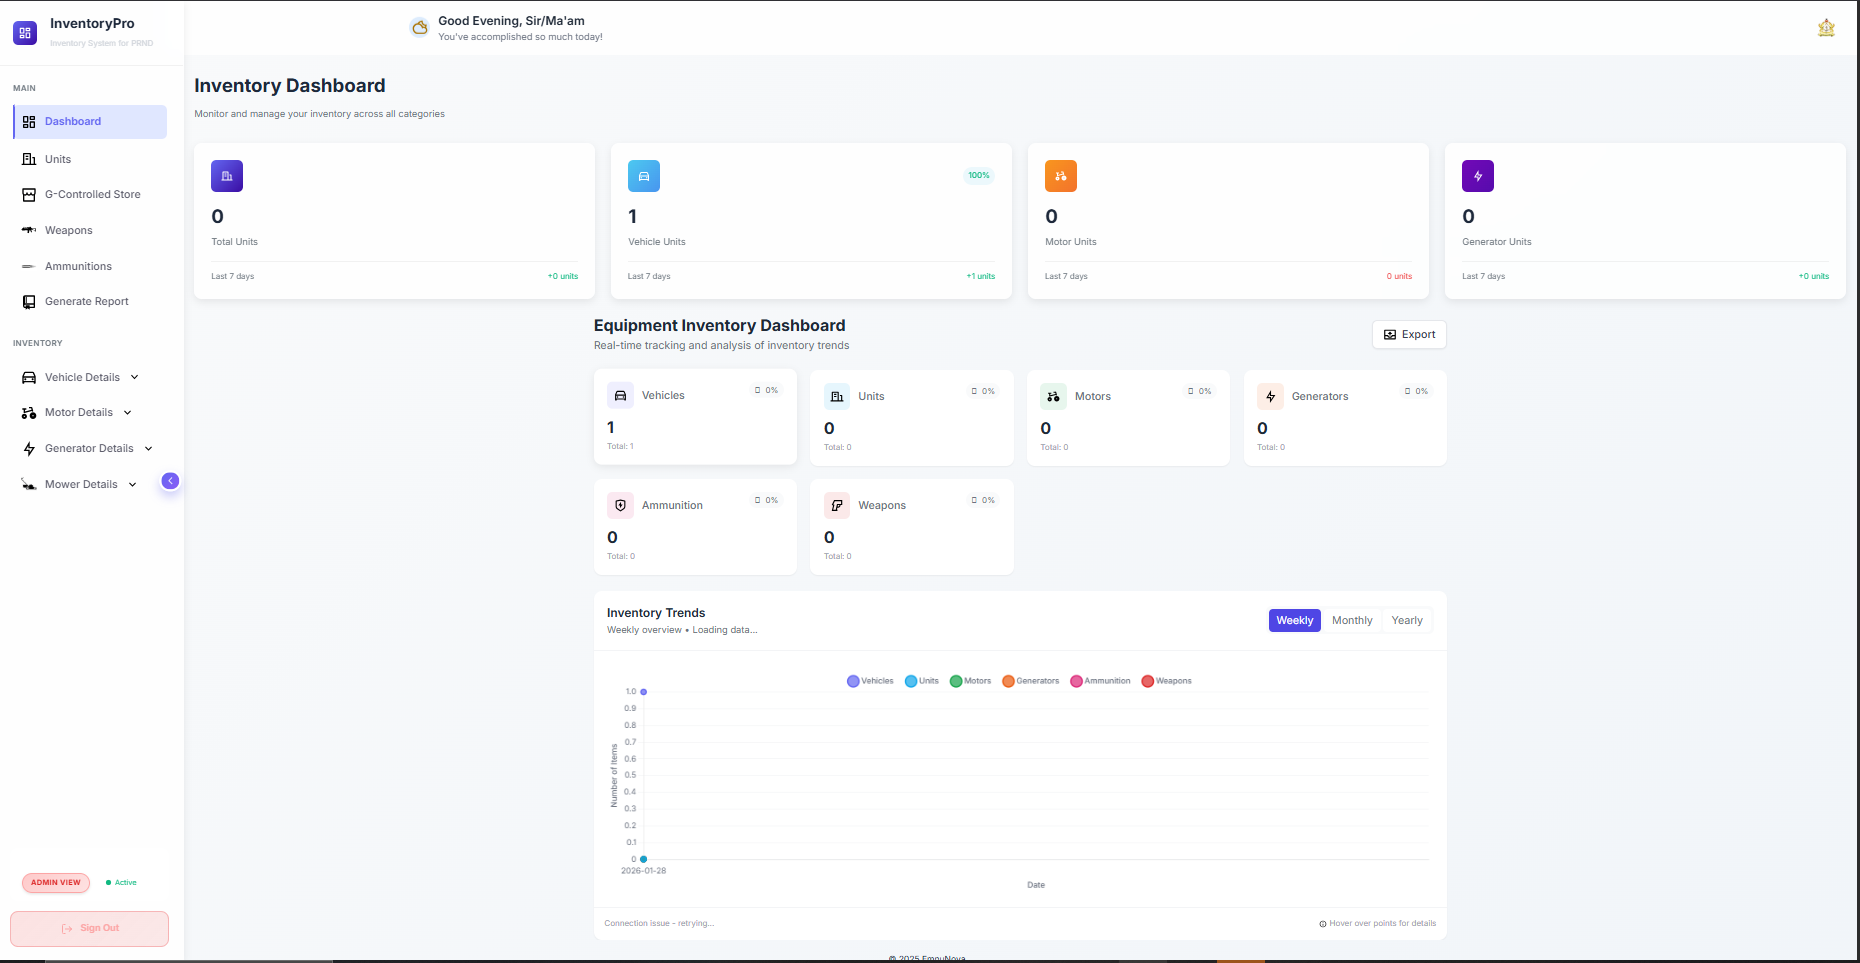The height and width of the screenshot is (963, 1860).
Task: Click the blue Vehicle Units card icon
Action: point(644,176)
